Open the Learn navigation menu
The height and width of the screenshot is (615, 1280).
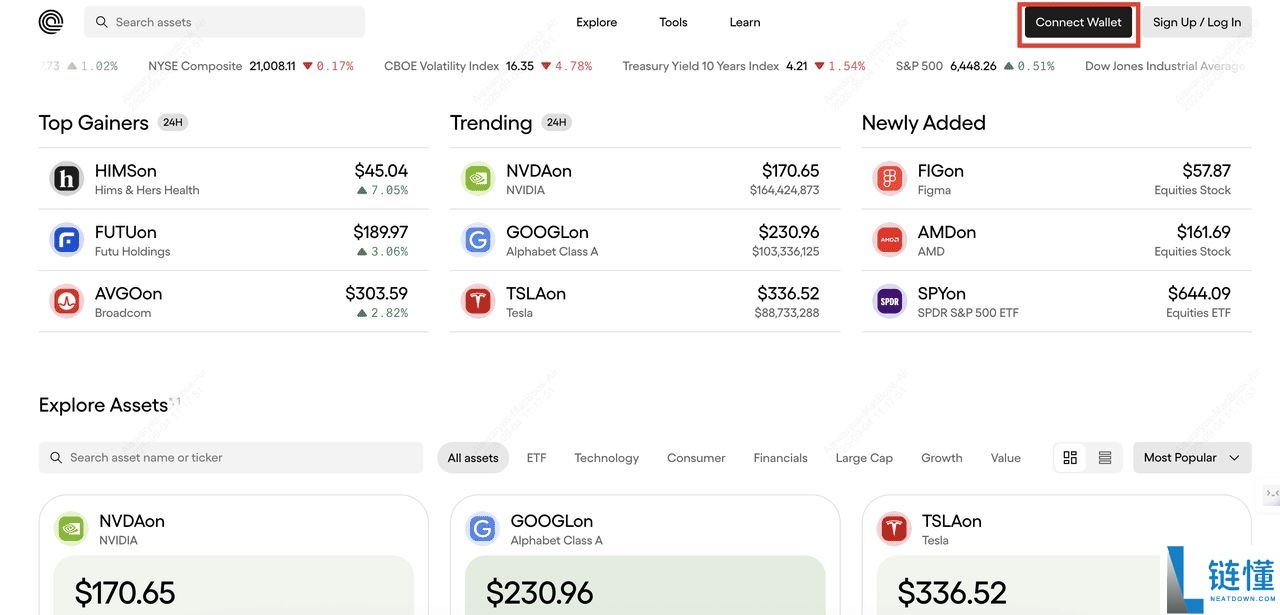click(744, 21)
